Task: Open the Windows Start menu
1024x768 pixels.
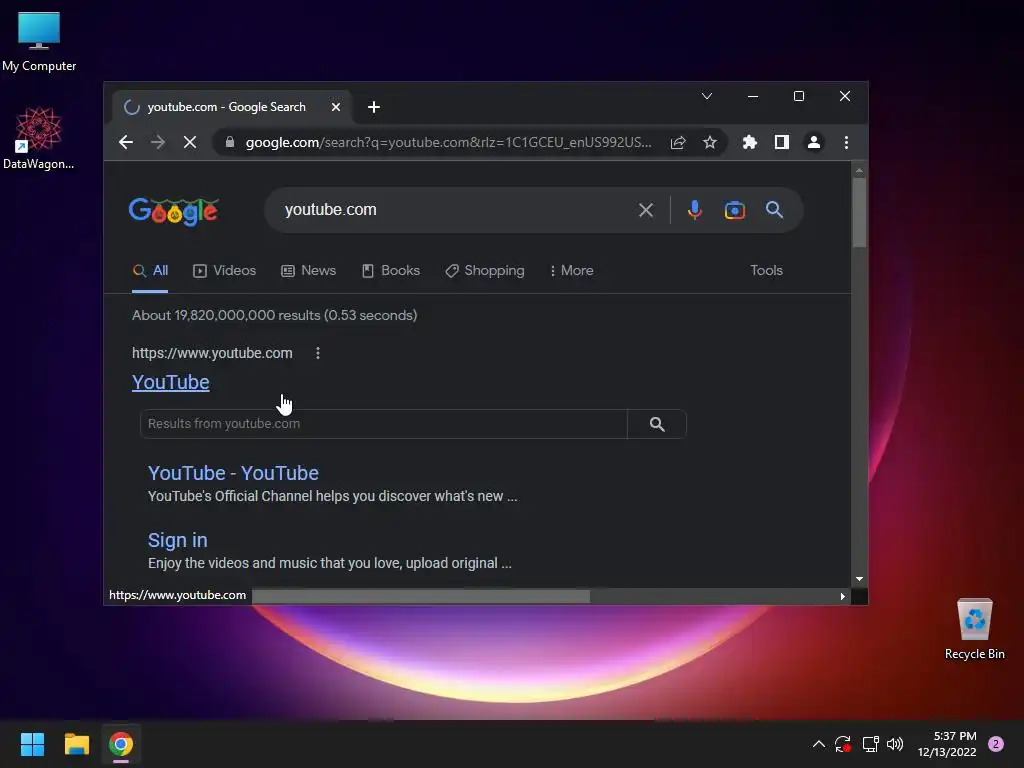Action: pos(32,744)
